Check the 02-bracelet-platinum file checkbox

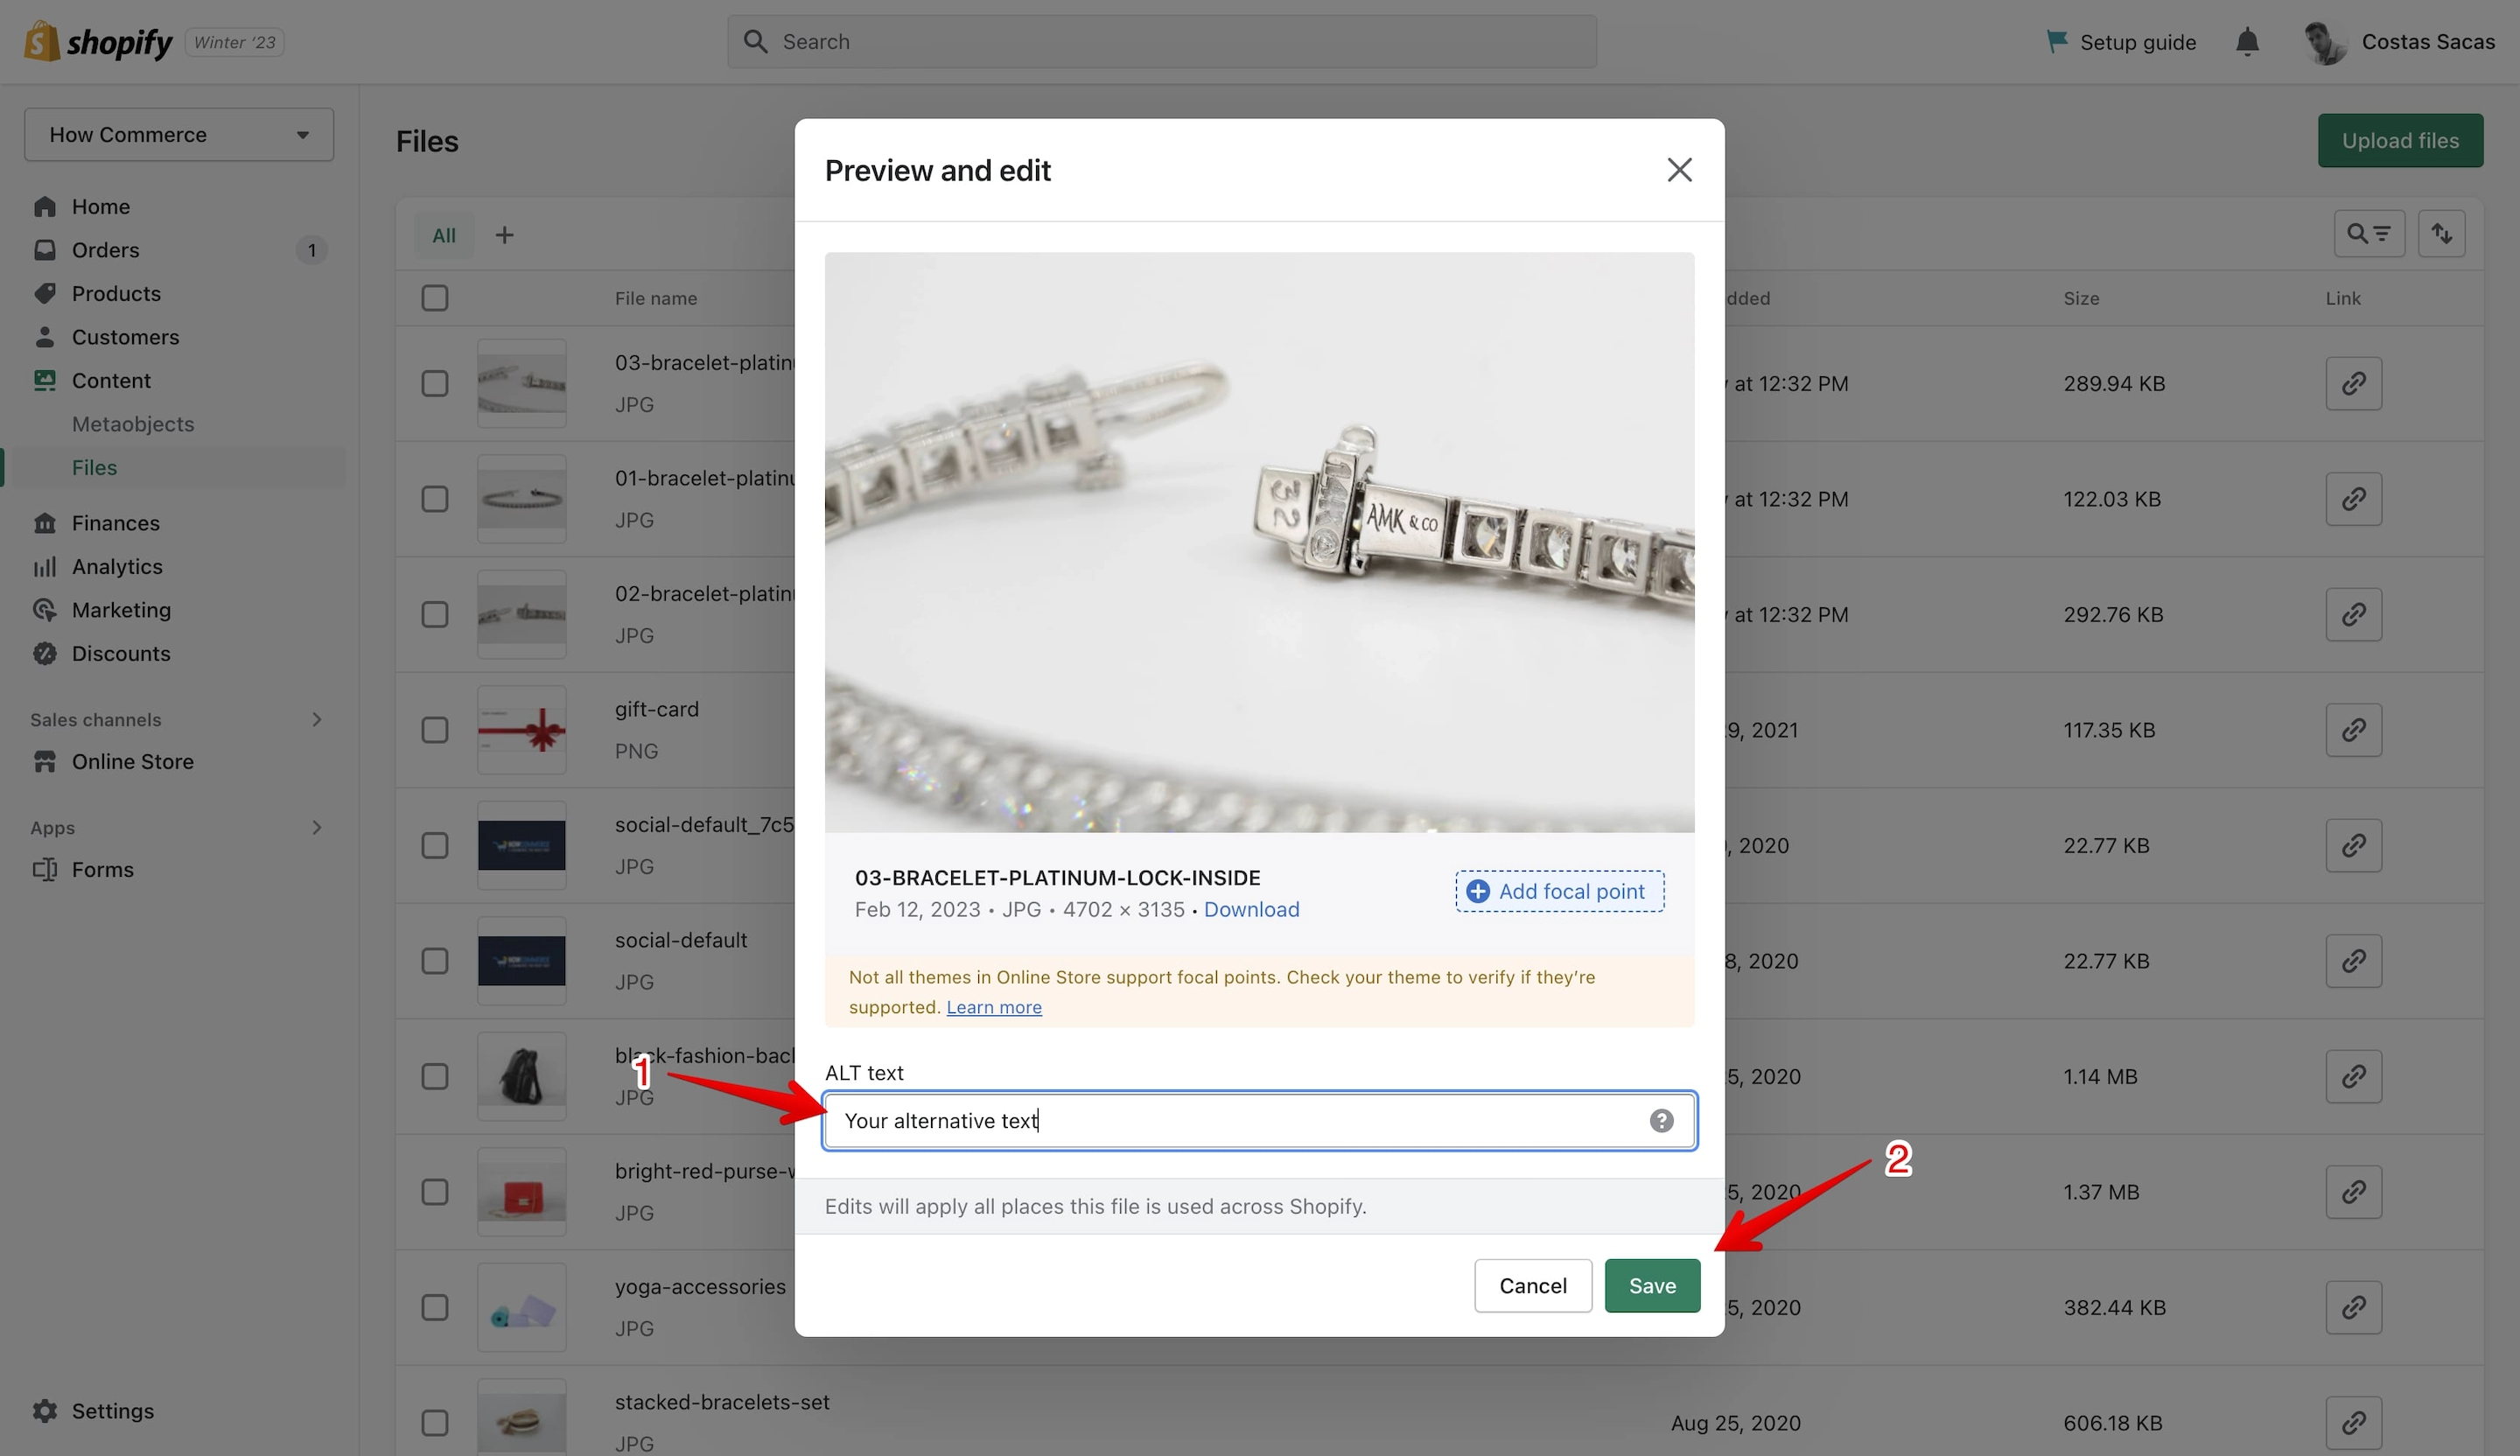point(435,614)
